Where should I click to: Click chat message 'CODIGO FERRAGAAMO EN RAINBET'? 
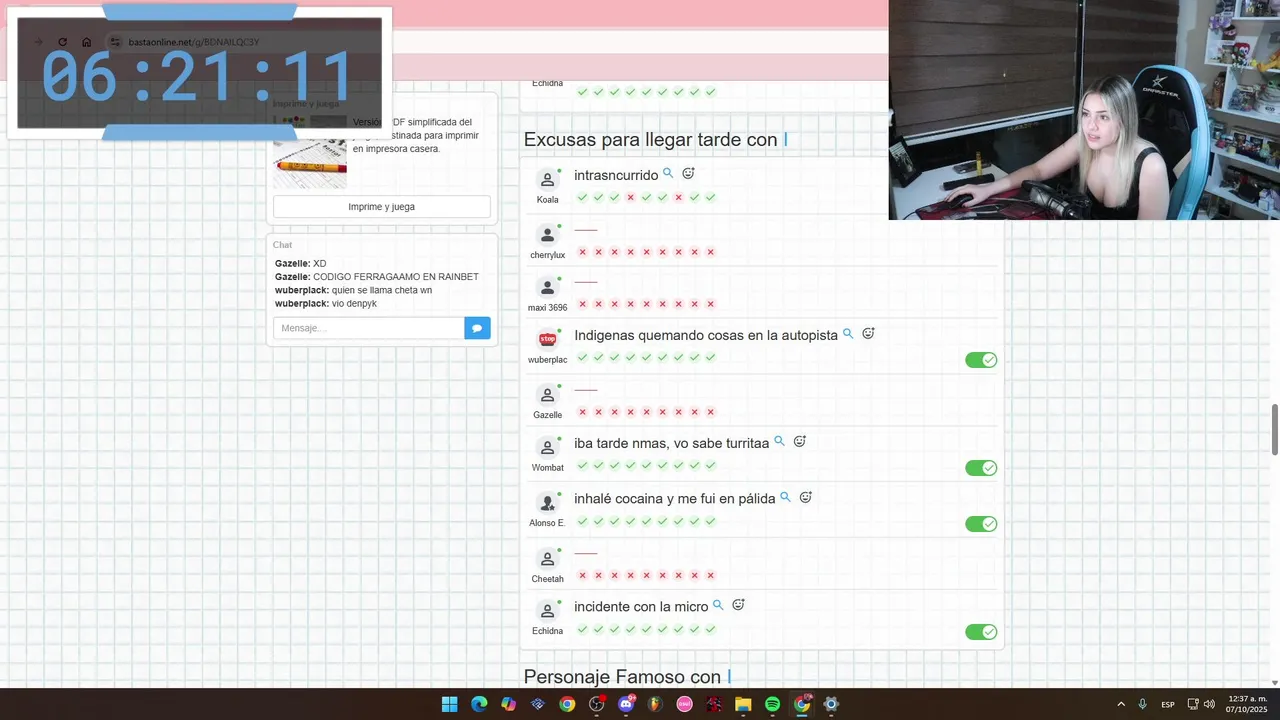point(396,277)
